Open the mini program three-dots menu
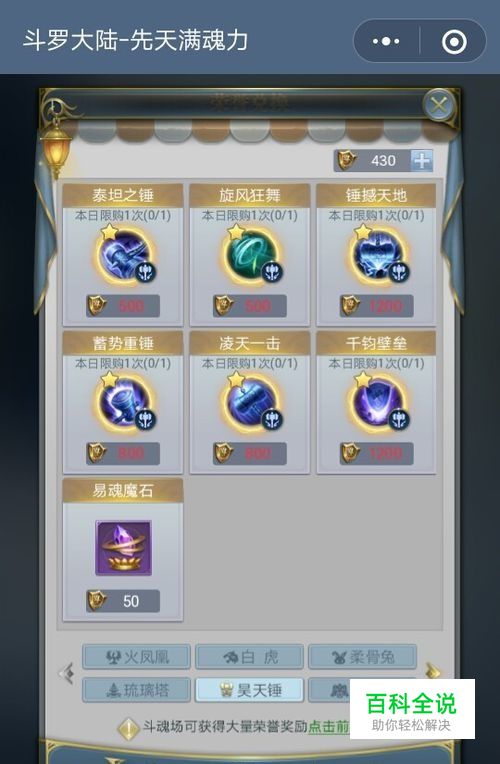Image resolution: width=500 pixels, height=764 pixels. (386, 41)
